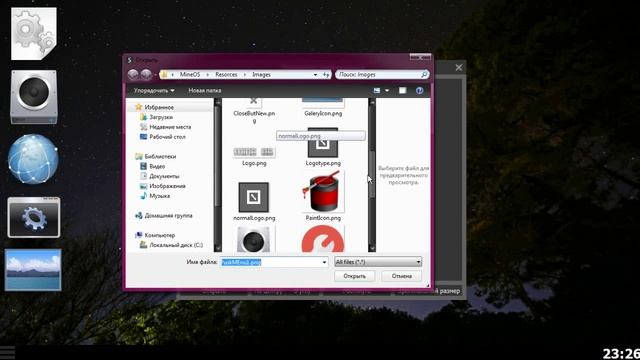Viewport: 640px width, 360px height.
Task: Navigate to MineOS in the breadcrumb
Action: pos(190,75)
